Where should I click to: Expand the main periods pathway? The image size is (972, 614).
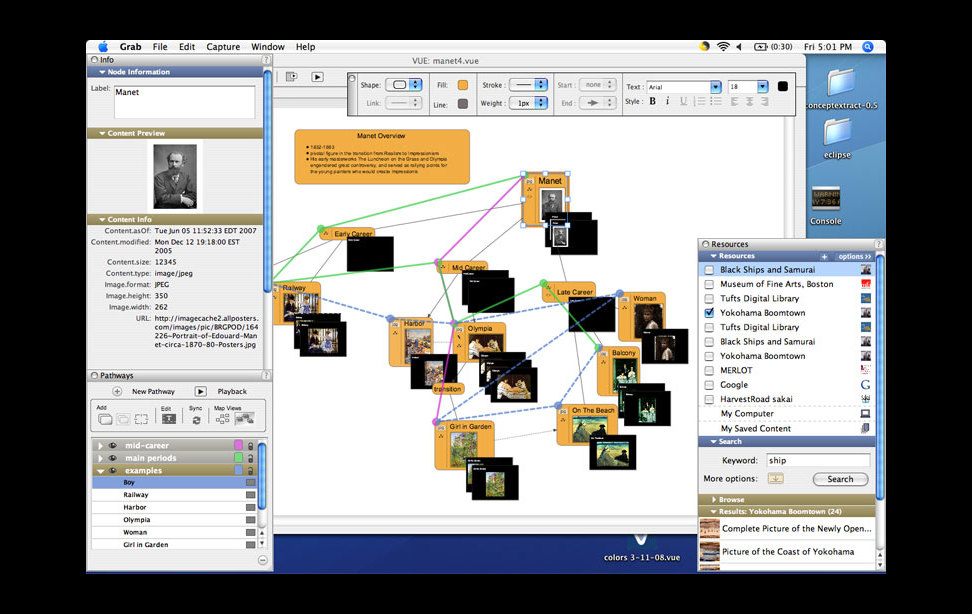100,458
